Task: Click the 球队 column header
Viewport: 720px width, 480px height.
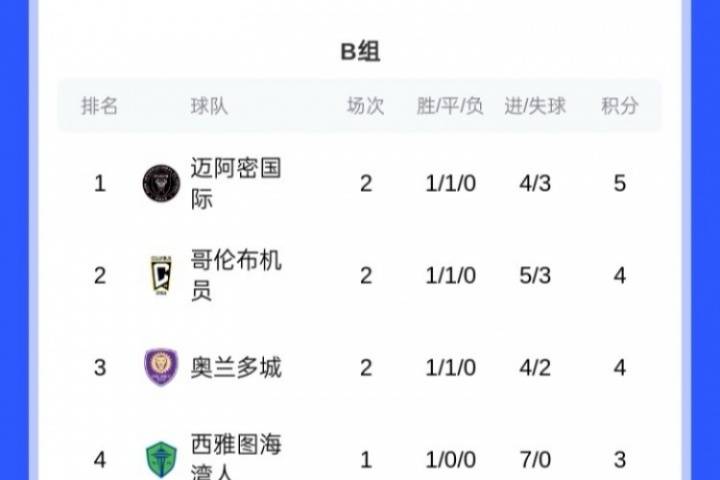Action: (x=209, y=106)
